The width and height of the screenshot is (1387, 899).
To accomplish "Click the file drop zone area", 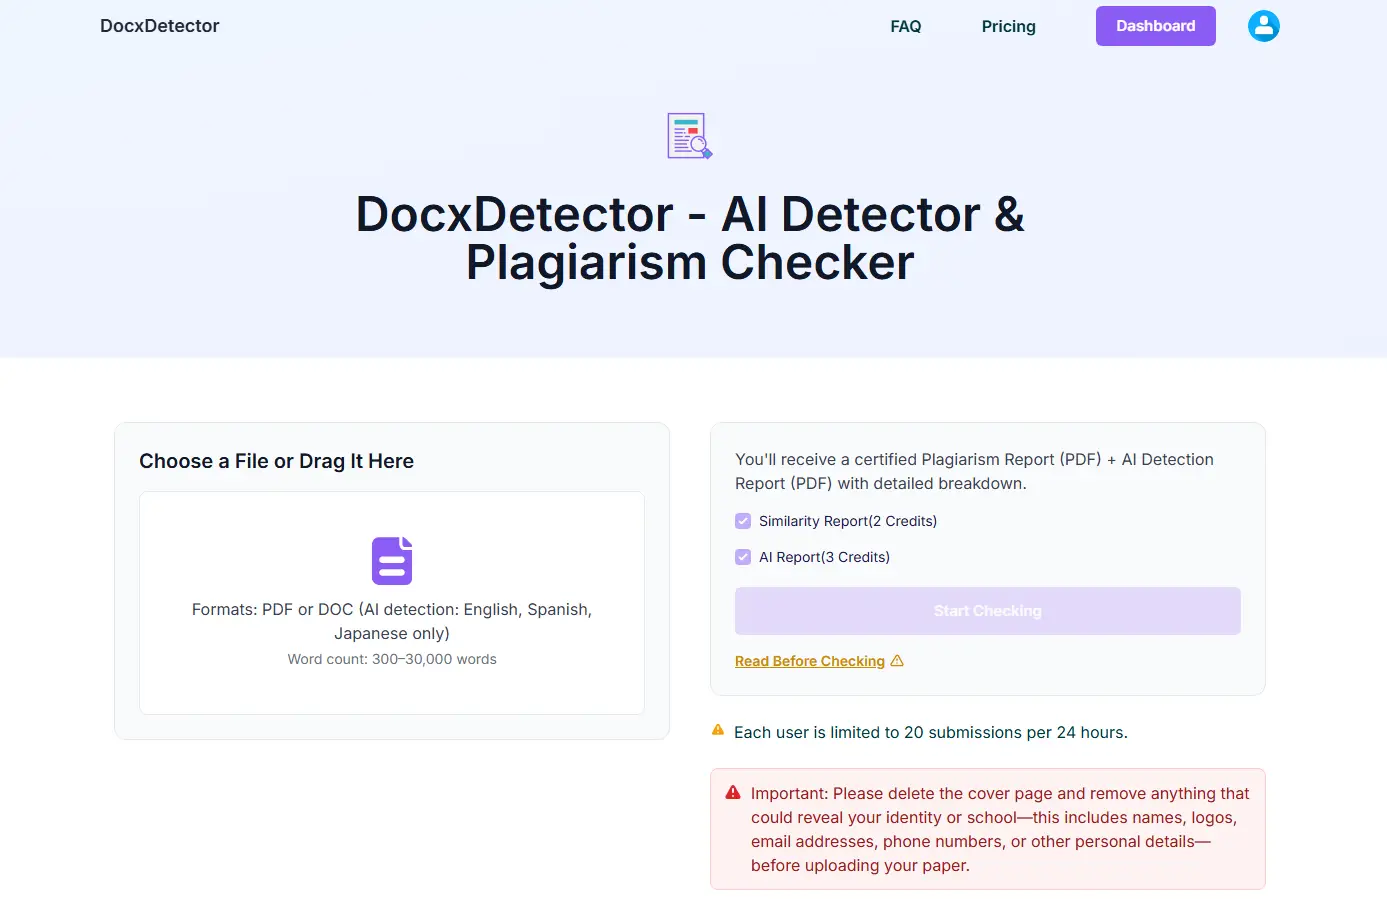I will (392, 603).
